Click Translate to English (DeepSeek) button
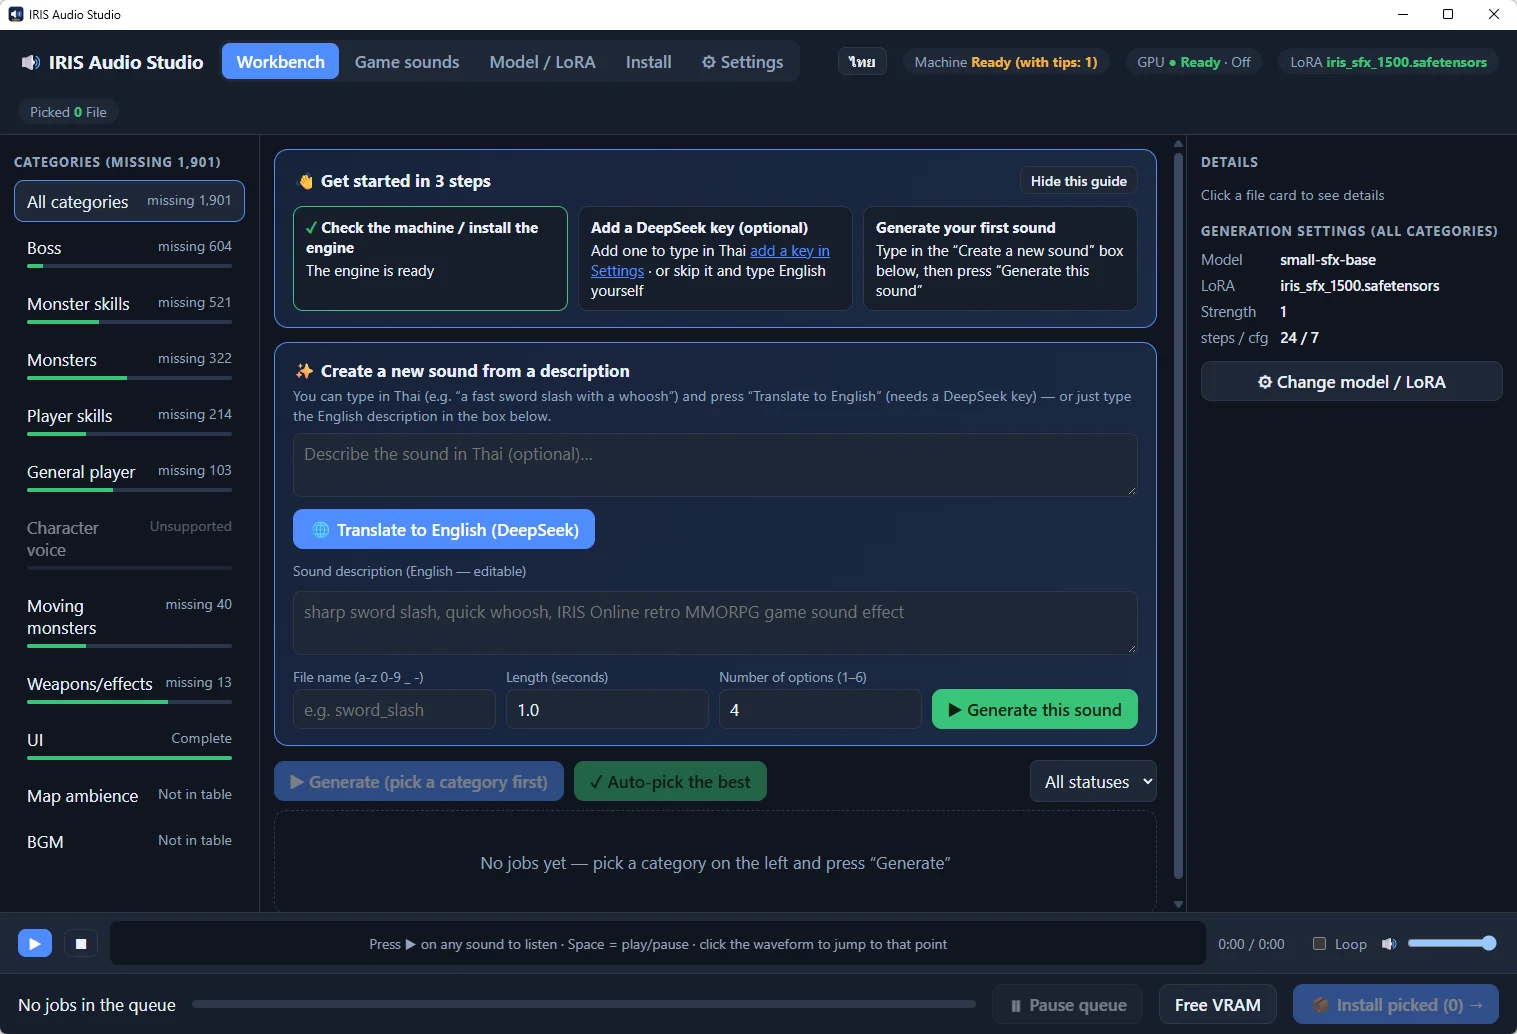Screen dimensions: 1517x1034 pyautogui.click(x=444, y=530)
